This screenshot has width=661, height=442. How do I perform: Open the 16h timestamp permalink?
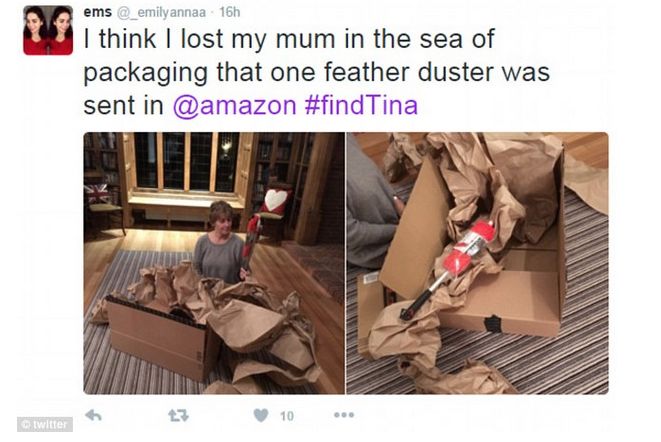229,12
